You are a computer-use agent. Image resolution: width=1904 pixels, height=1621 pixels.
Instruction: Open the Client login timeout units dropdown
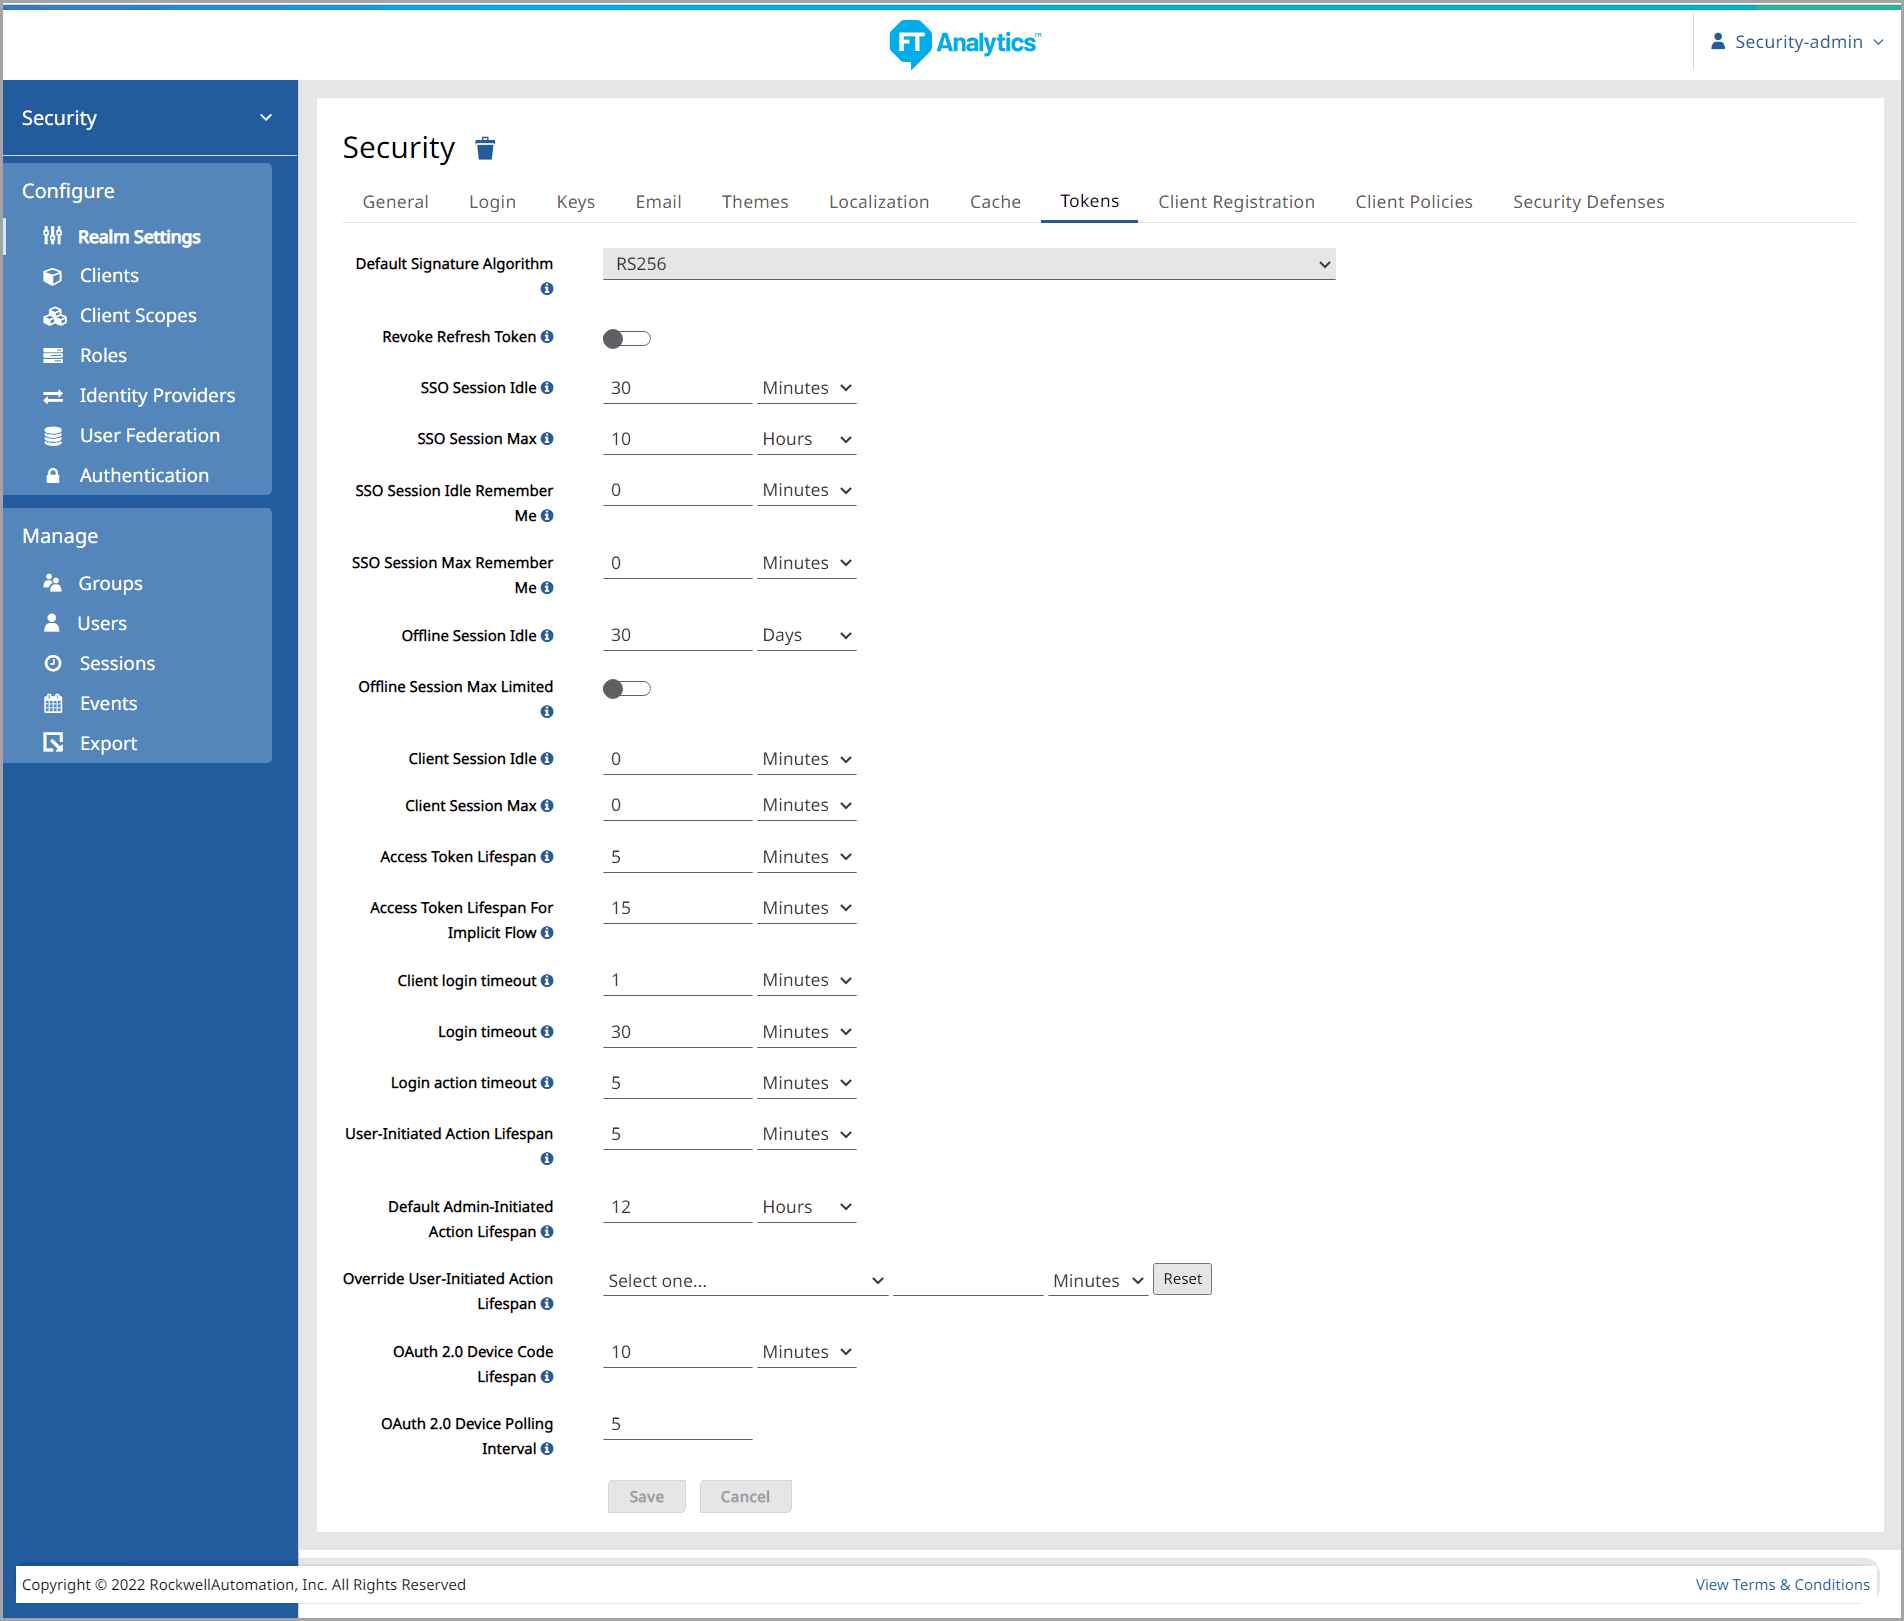[x=807, y=980]
